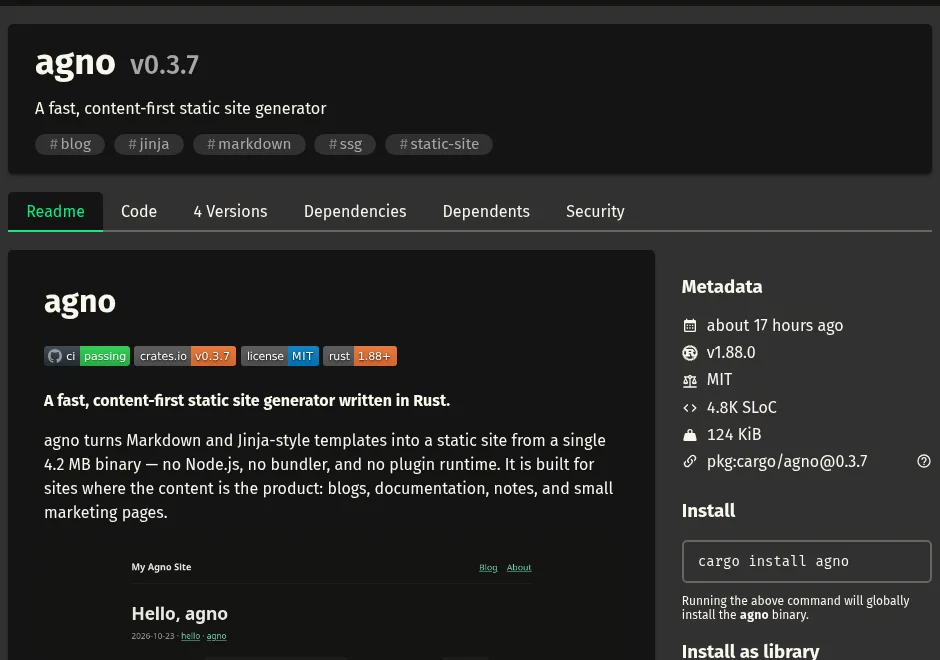Click the GitHub ci passing badge
Viewport: 940px width, 660px height.
tap(87, 356)
